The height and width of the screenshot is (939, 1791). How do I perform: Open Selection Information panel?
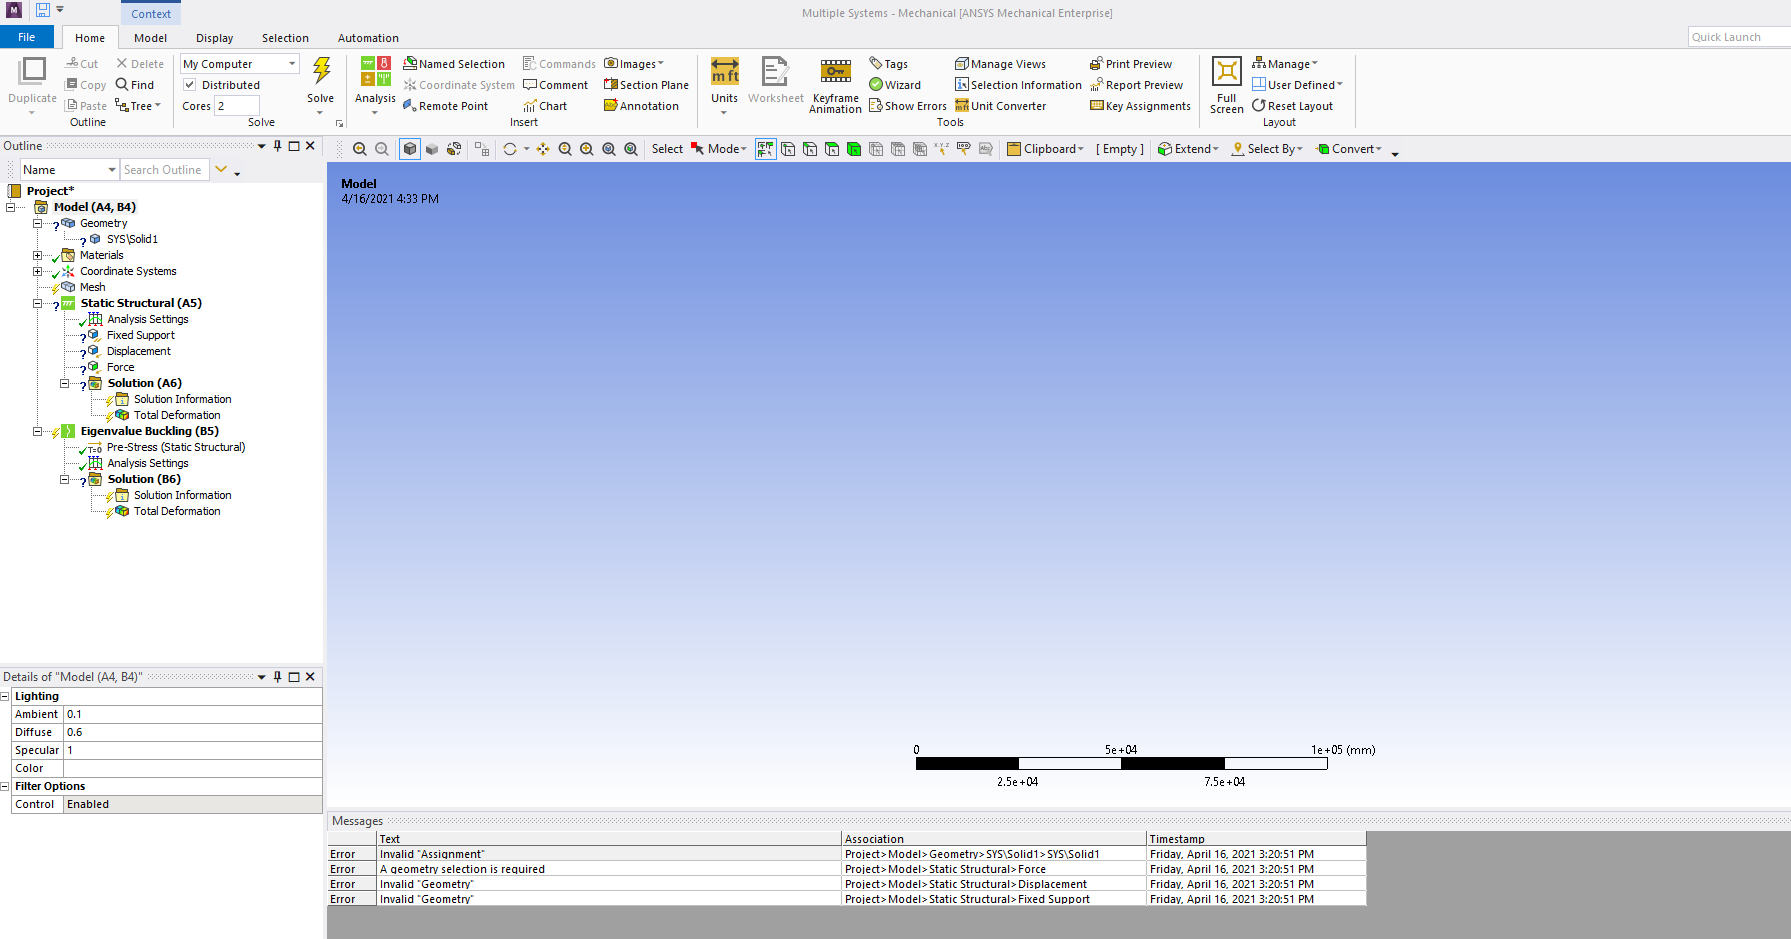click(1018, 85)
